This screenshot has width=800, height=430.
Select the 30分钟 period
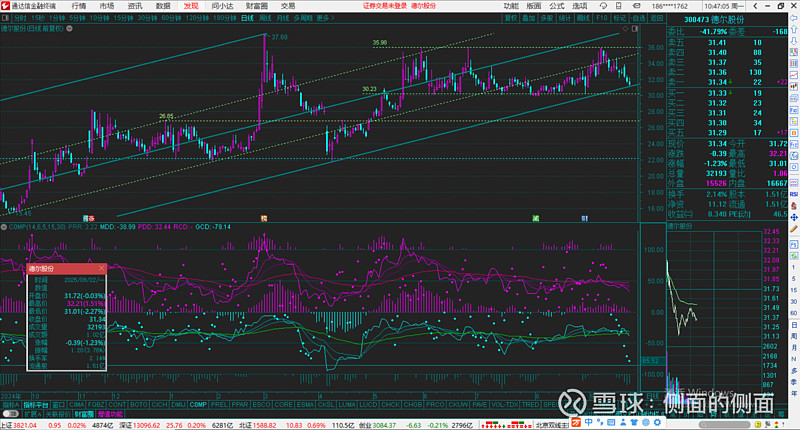tap(147, 18)
